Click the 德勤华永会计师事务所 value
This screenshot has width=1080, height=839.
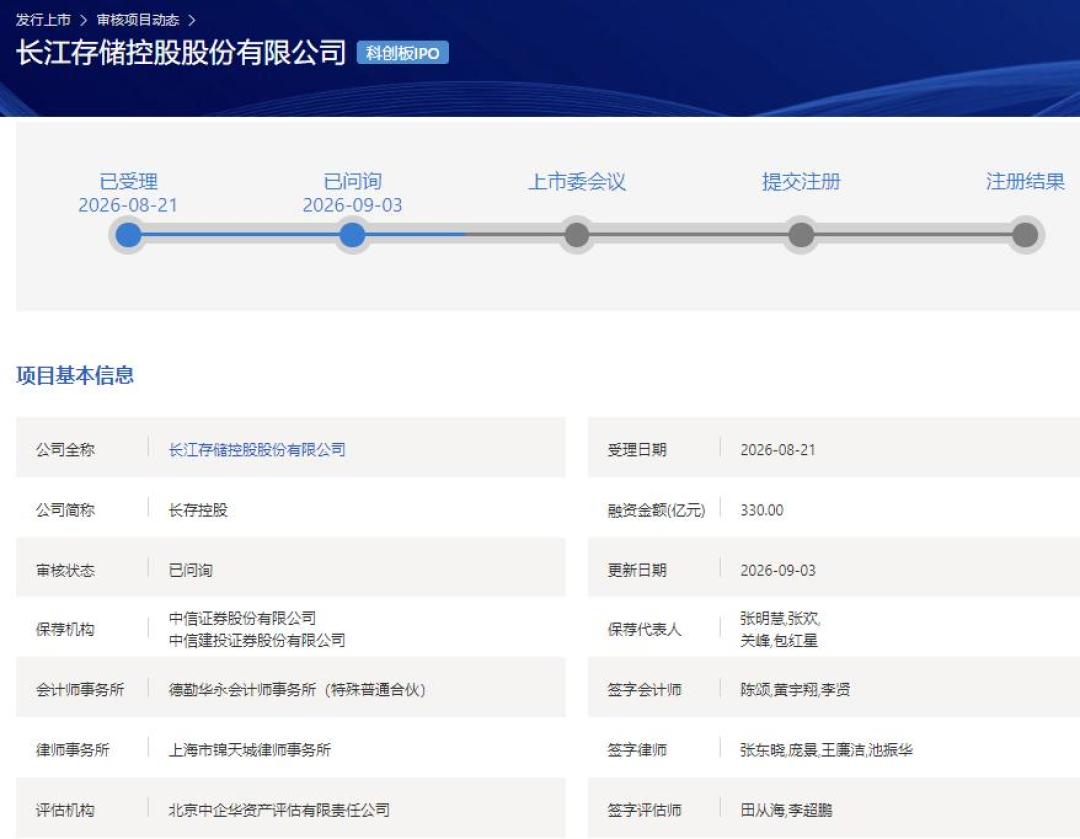point(297,690)
